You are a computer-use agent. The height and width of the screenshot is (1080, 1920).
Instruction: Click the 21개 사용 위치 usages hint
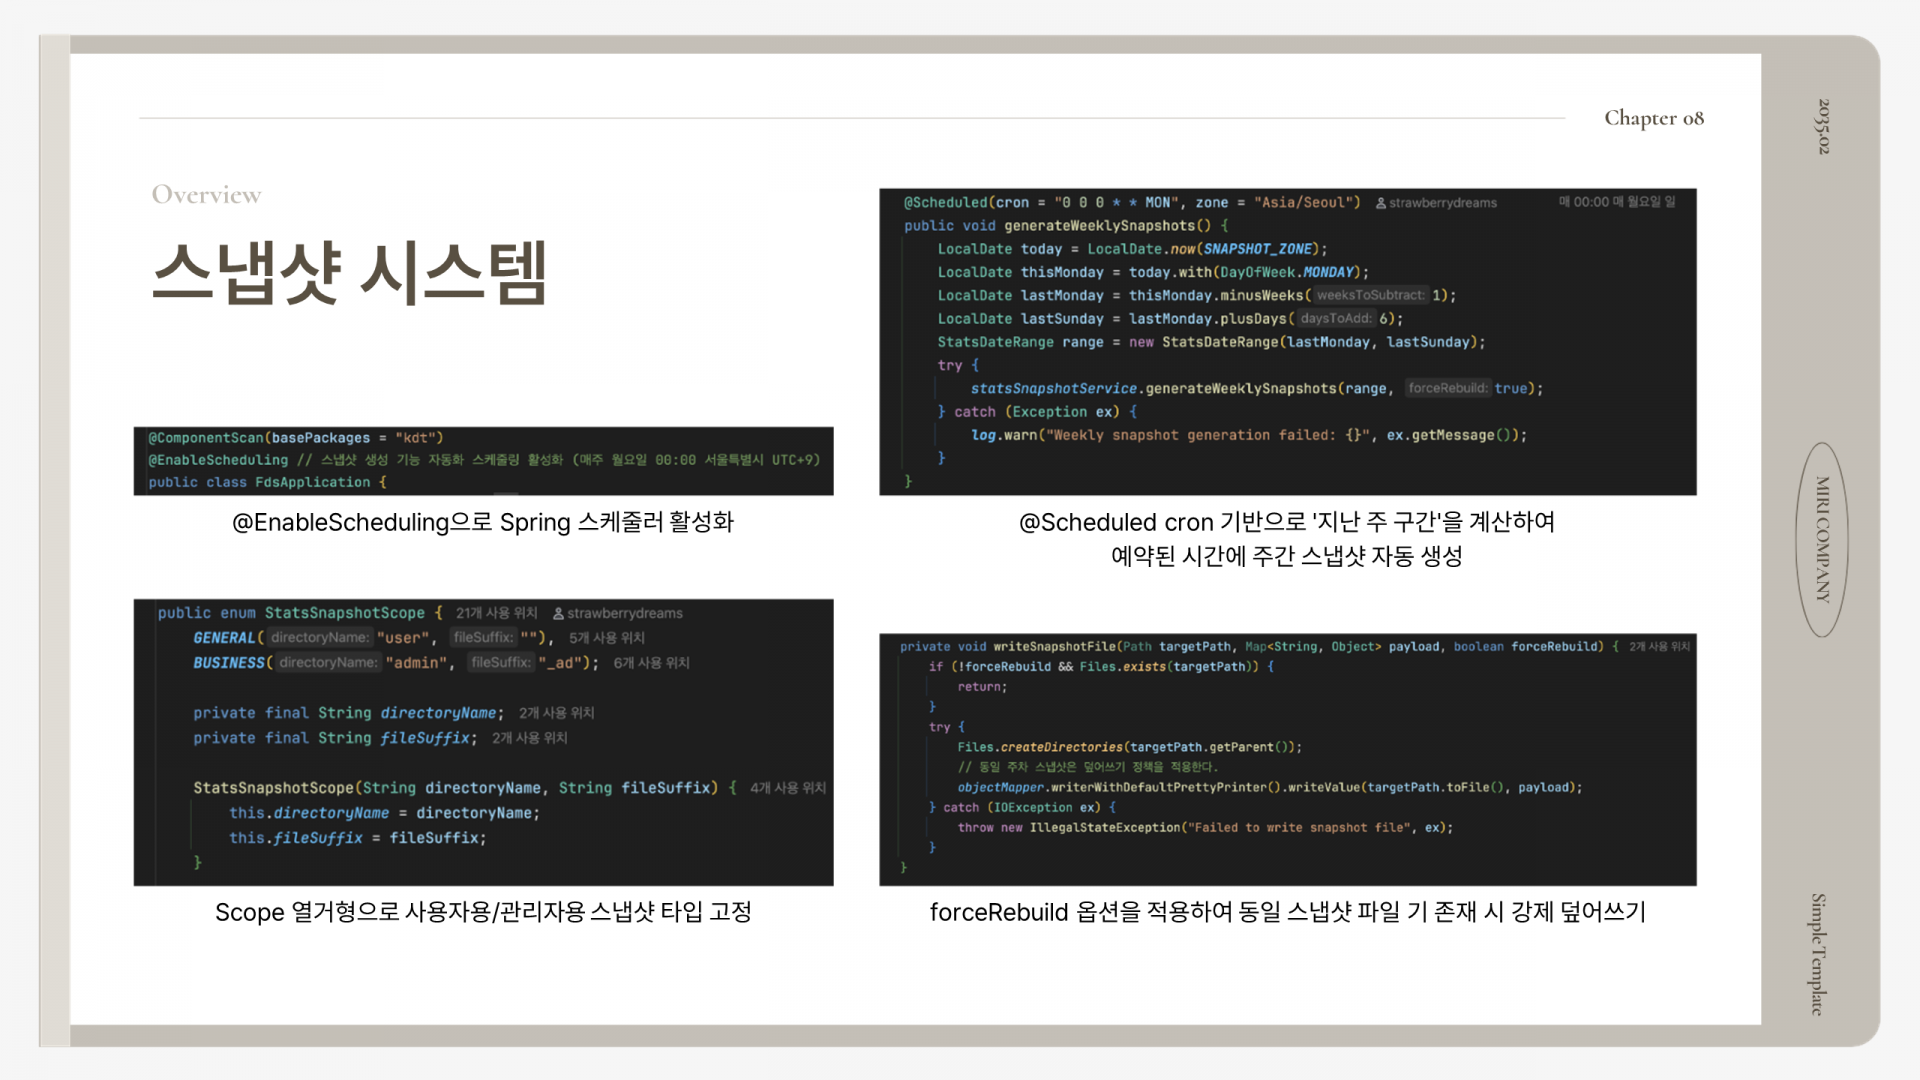coord(497,613)
